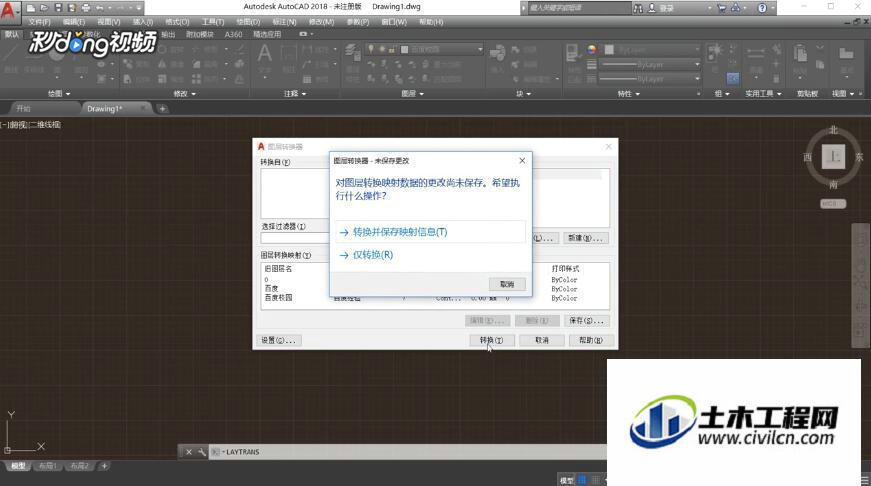Expand the 实用工具 (Utilities) panel

pos(763,94)
